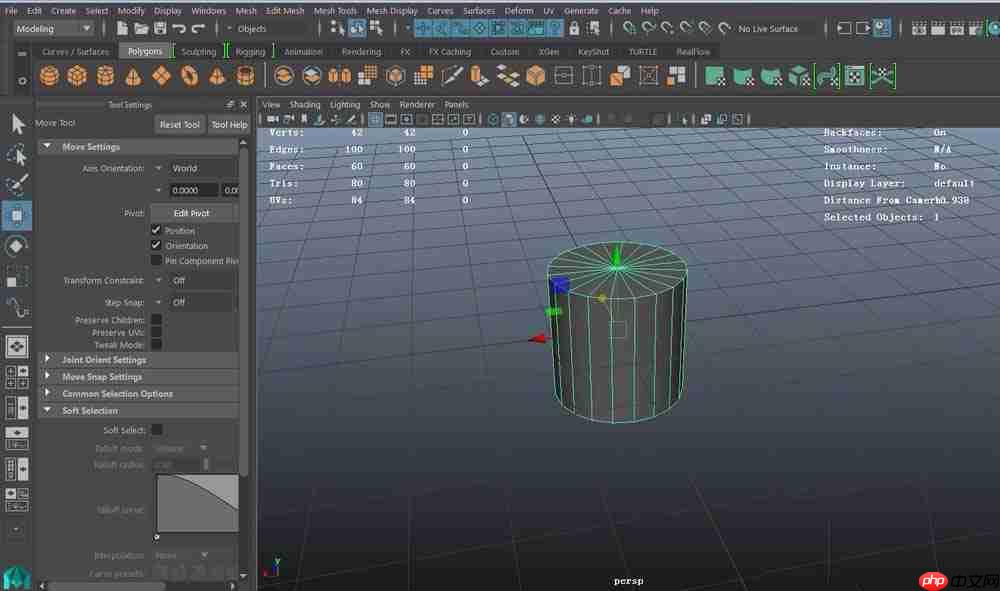1000x591 pixels.
Task: Open the viewport Lighting menu
Action: (345, 105)
